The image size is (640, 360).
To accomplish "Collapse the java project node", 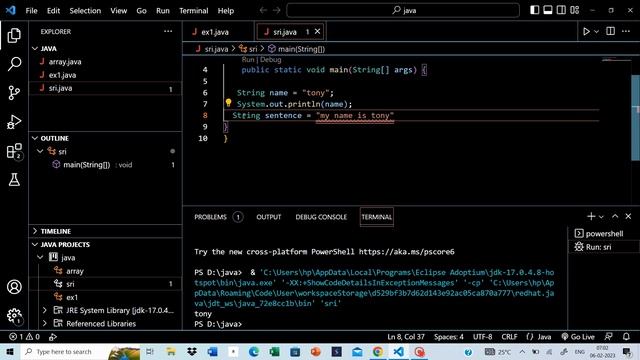I will (x=40, y=258).
